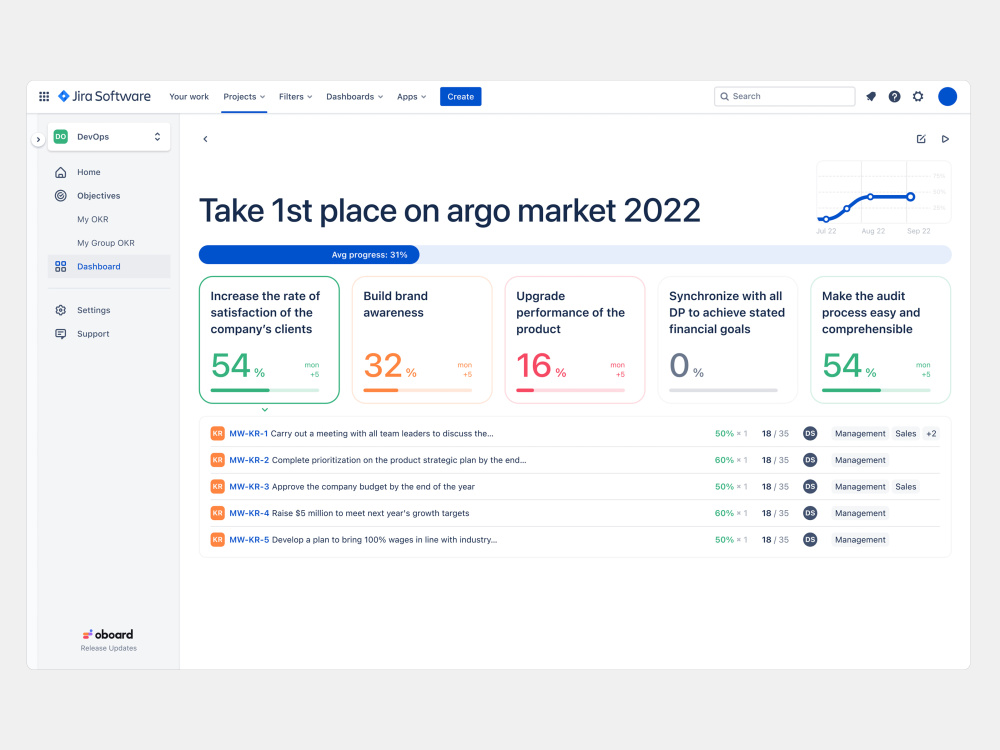Viewport: 1000px width, 750px height.
Task: Open the notifications icon in the header
Action: (x=871, y=96)
